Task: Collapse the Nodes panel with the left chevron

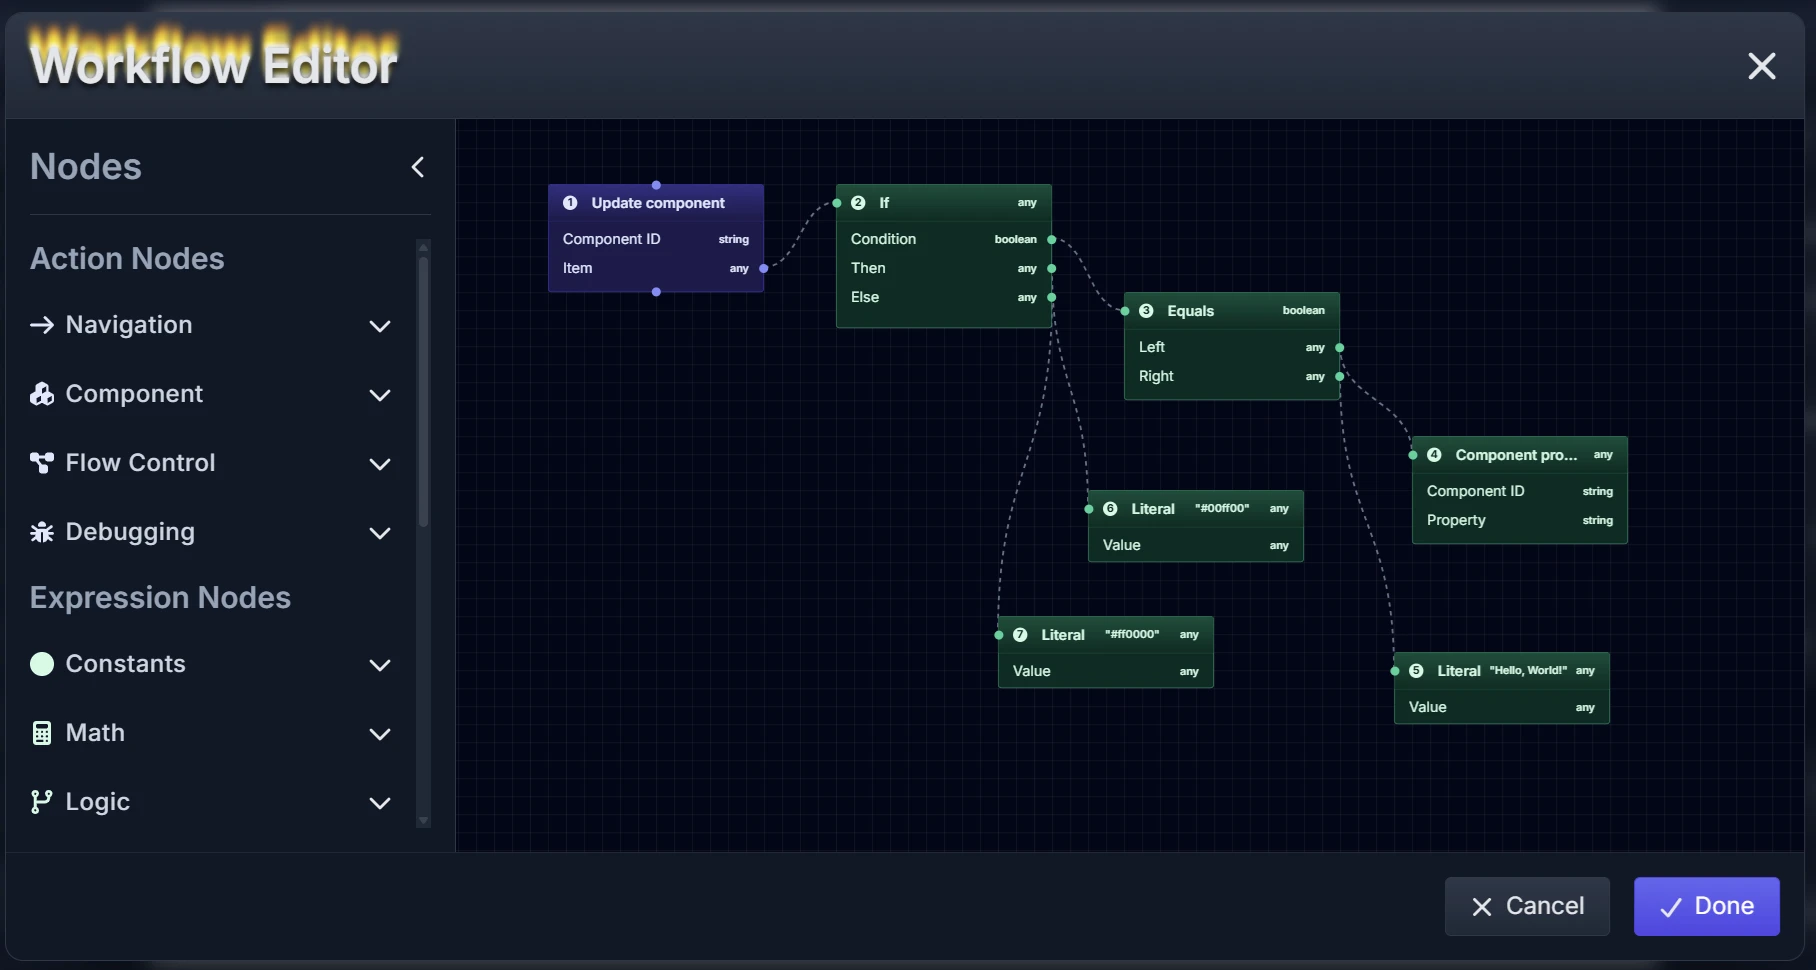Action: click(418, 167)
